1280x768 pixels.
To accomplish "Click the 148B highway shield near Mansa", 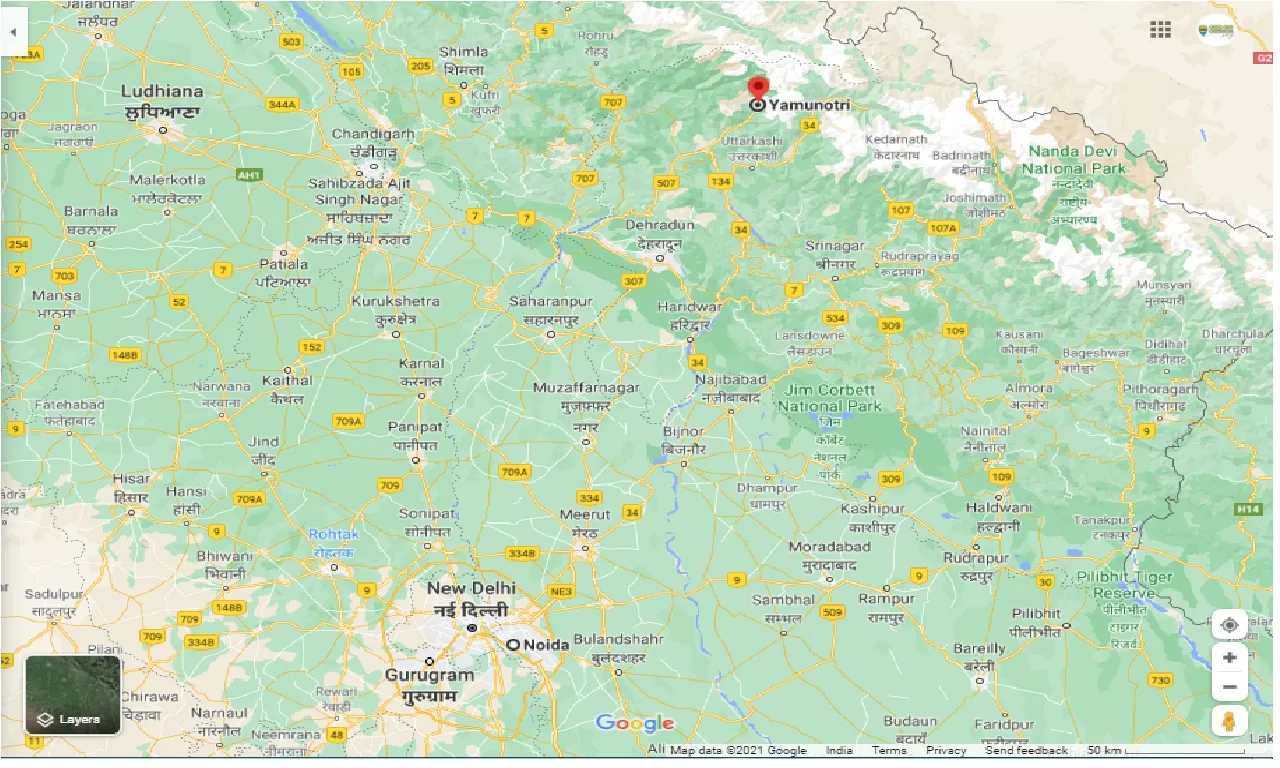I will [x=124, y=355].
